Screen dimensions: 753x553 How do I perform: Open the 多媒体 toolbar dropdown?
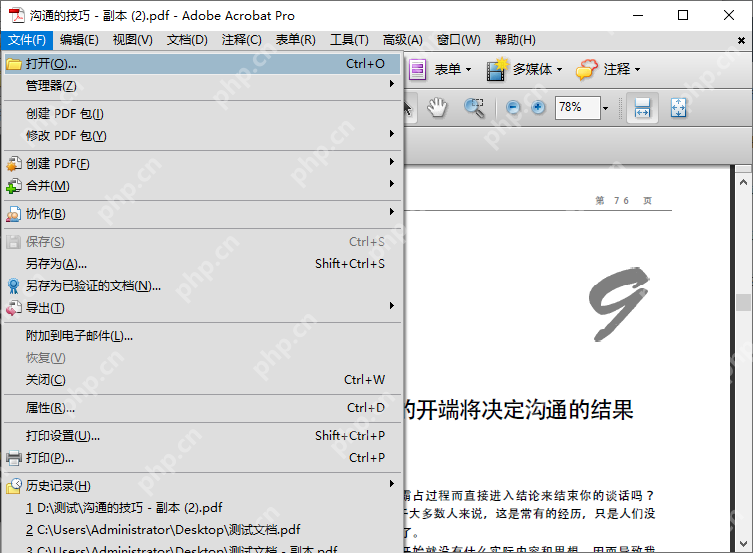click(x=559, y=70)
